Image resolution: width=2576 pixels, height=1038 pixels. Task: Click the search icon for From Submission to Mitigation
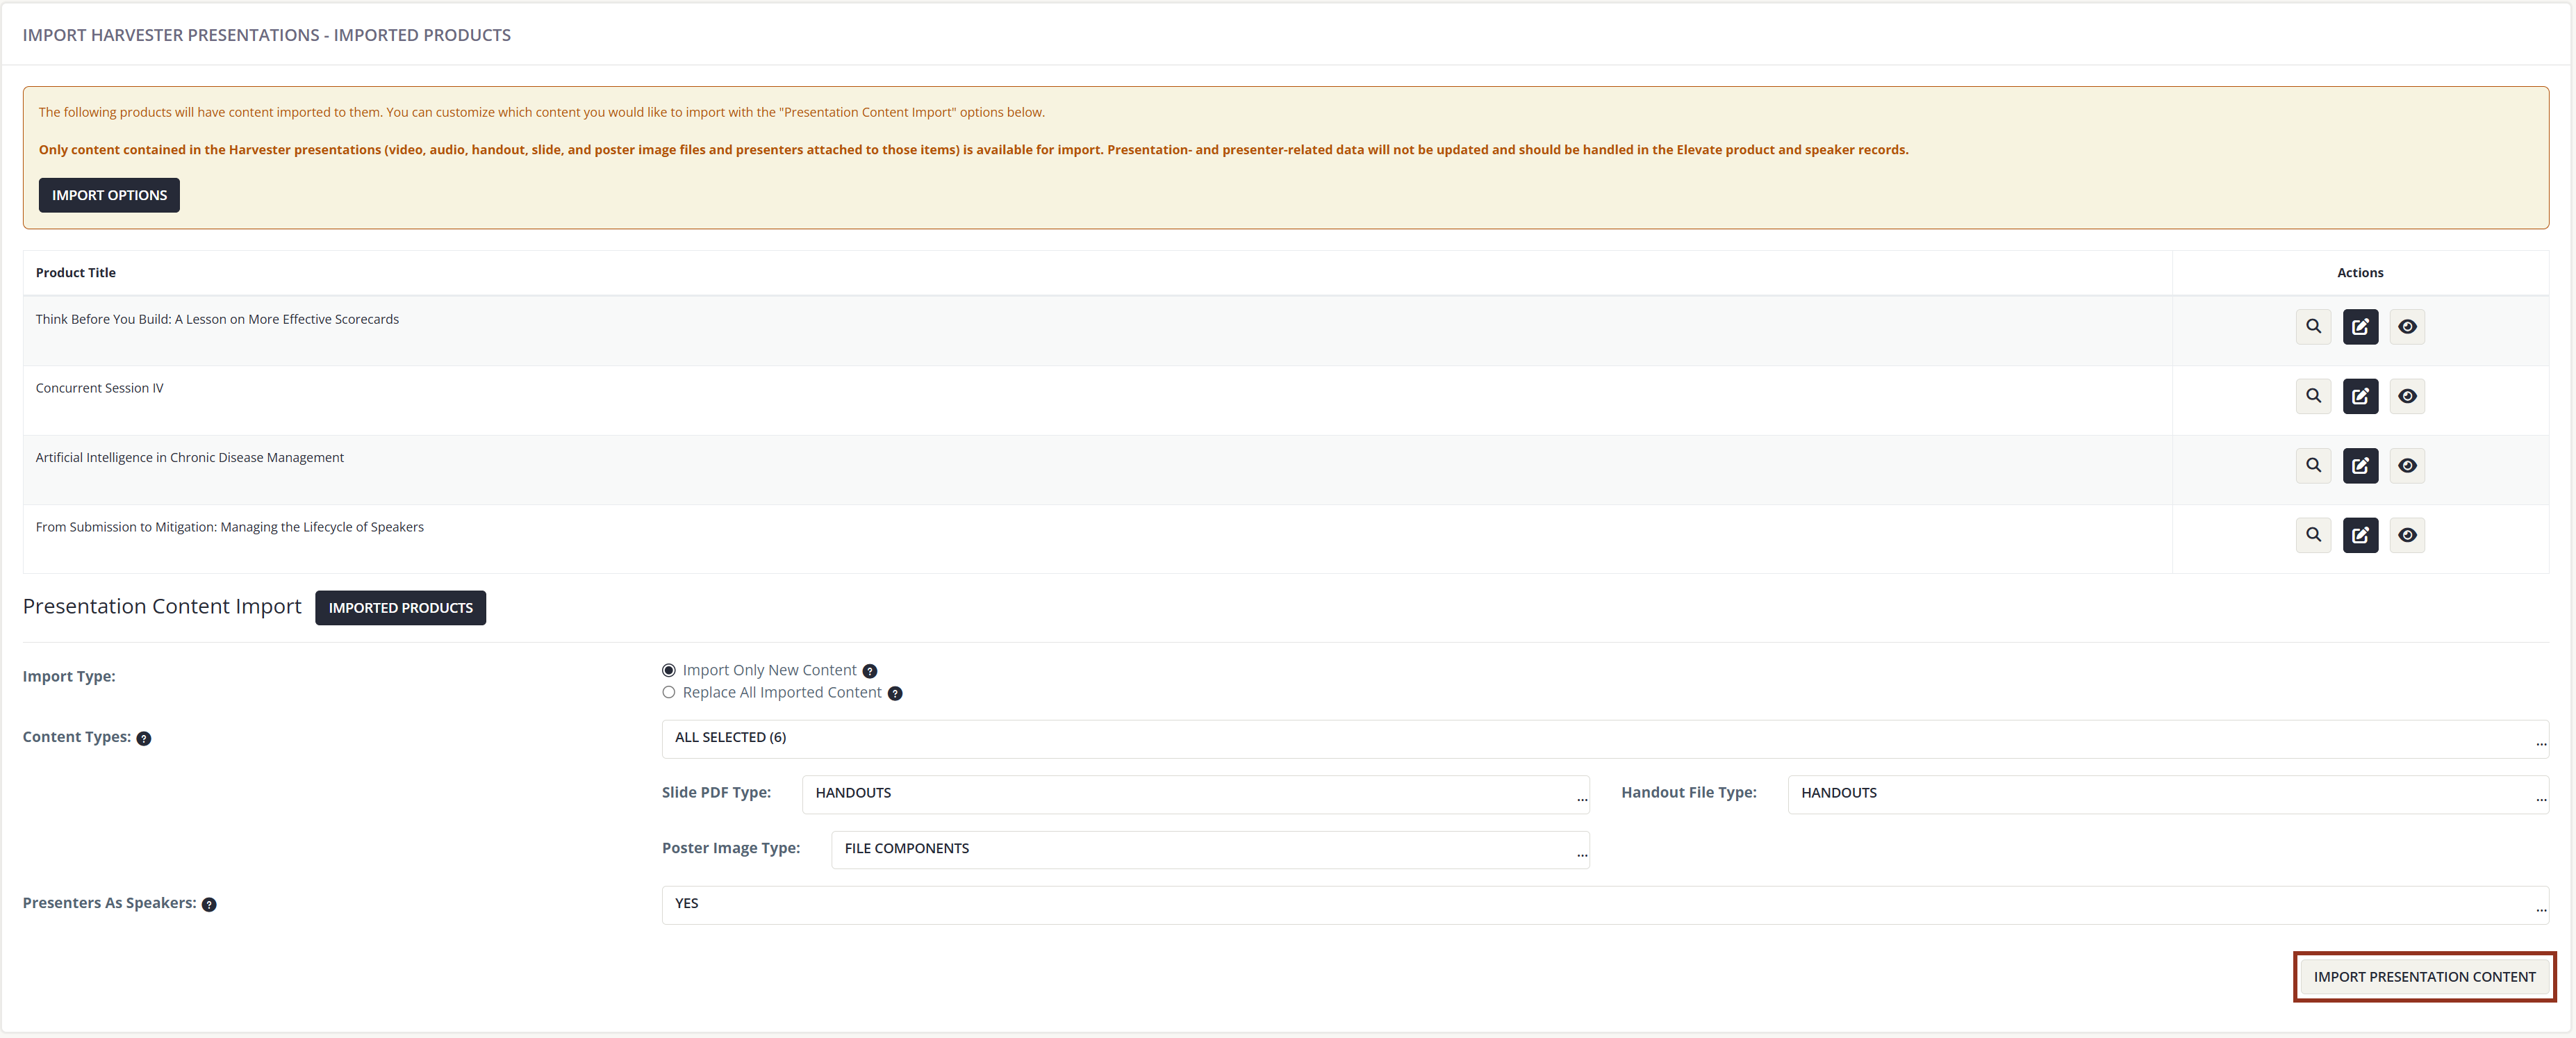click(x=2313, y=535)
